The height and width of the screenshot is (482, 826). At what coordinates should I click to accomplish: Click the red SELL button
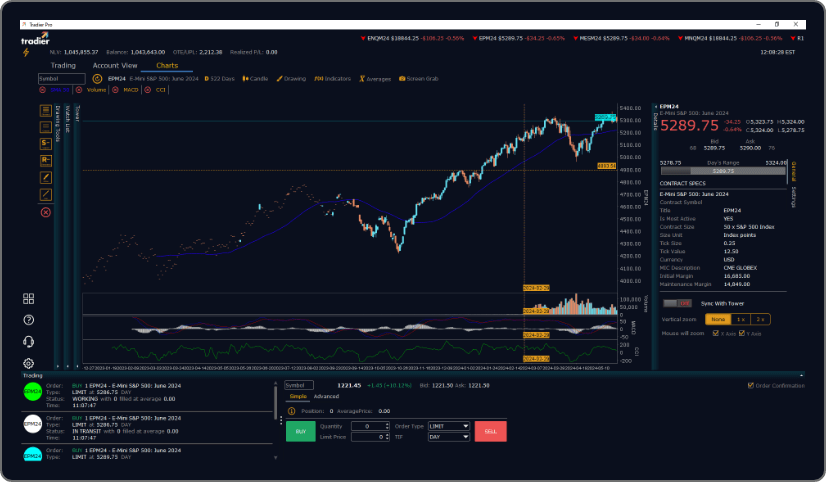490,431
